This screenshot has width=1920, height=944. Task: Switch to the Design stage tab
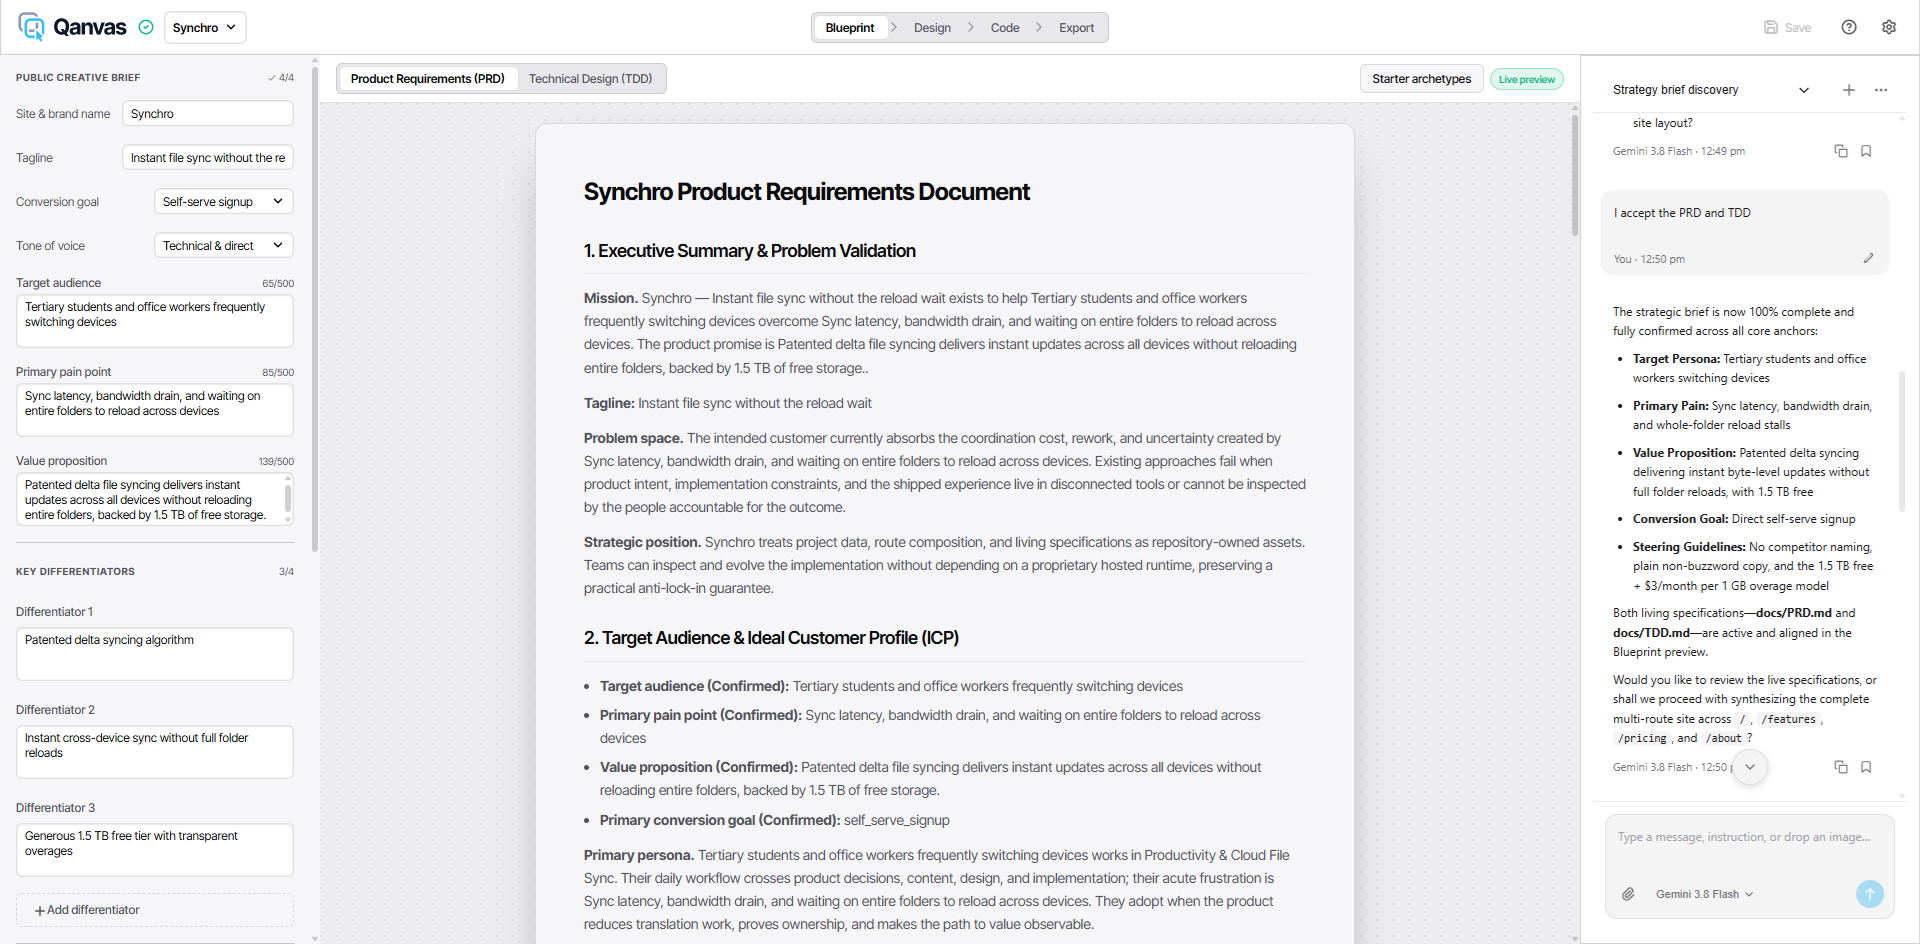click(932, 28)
